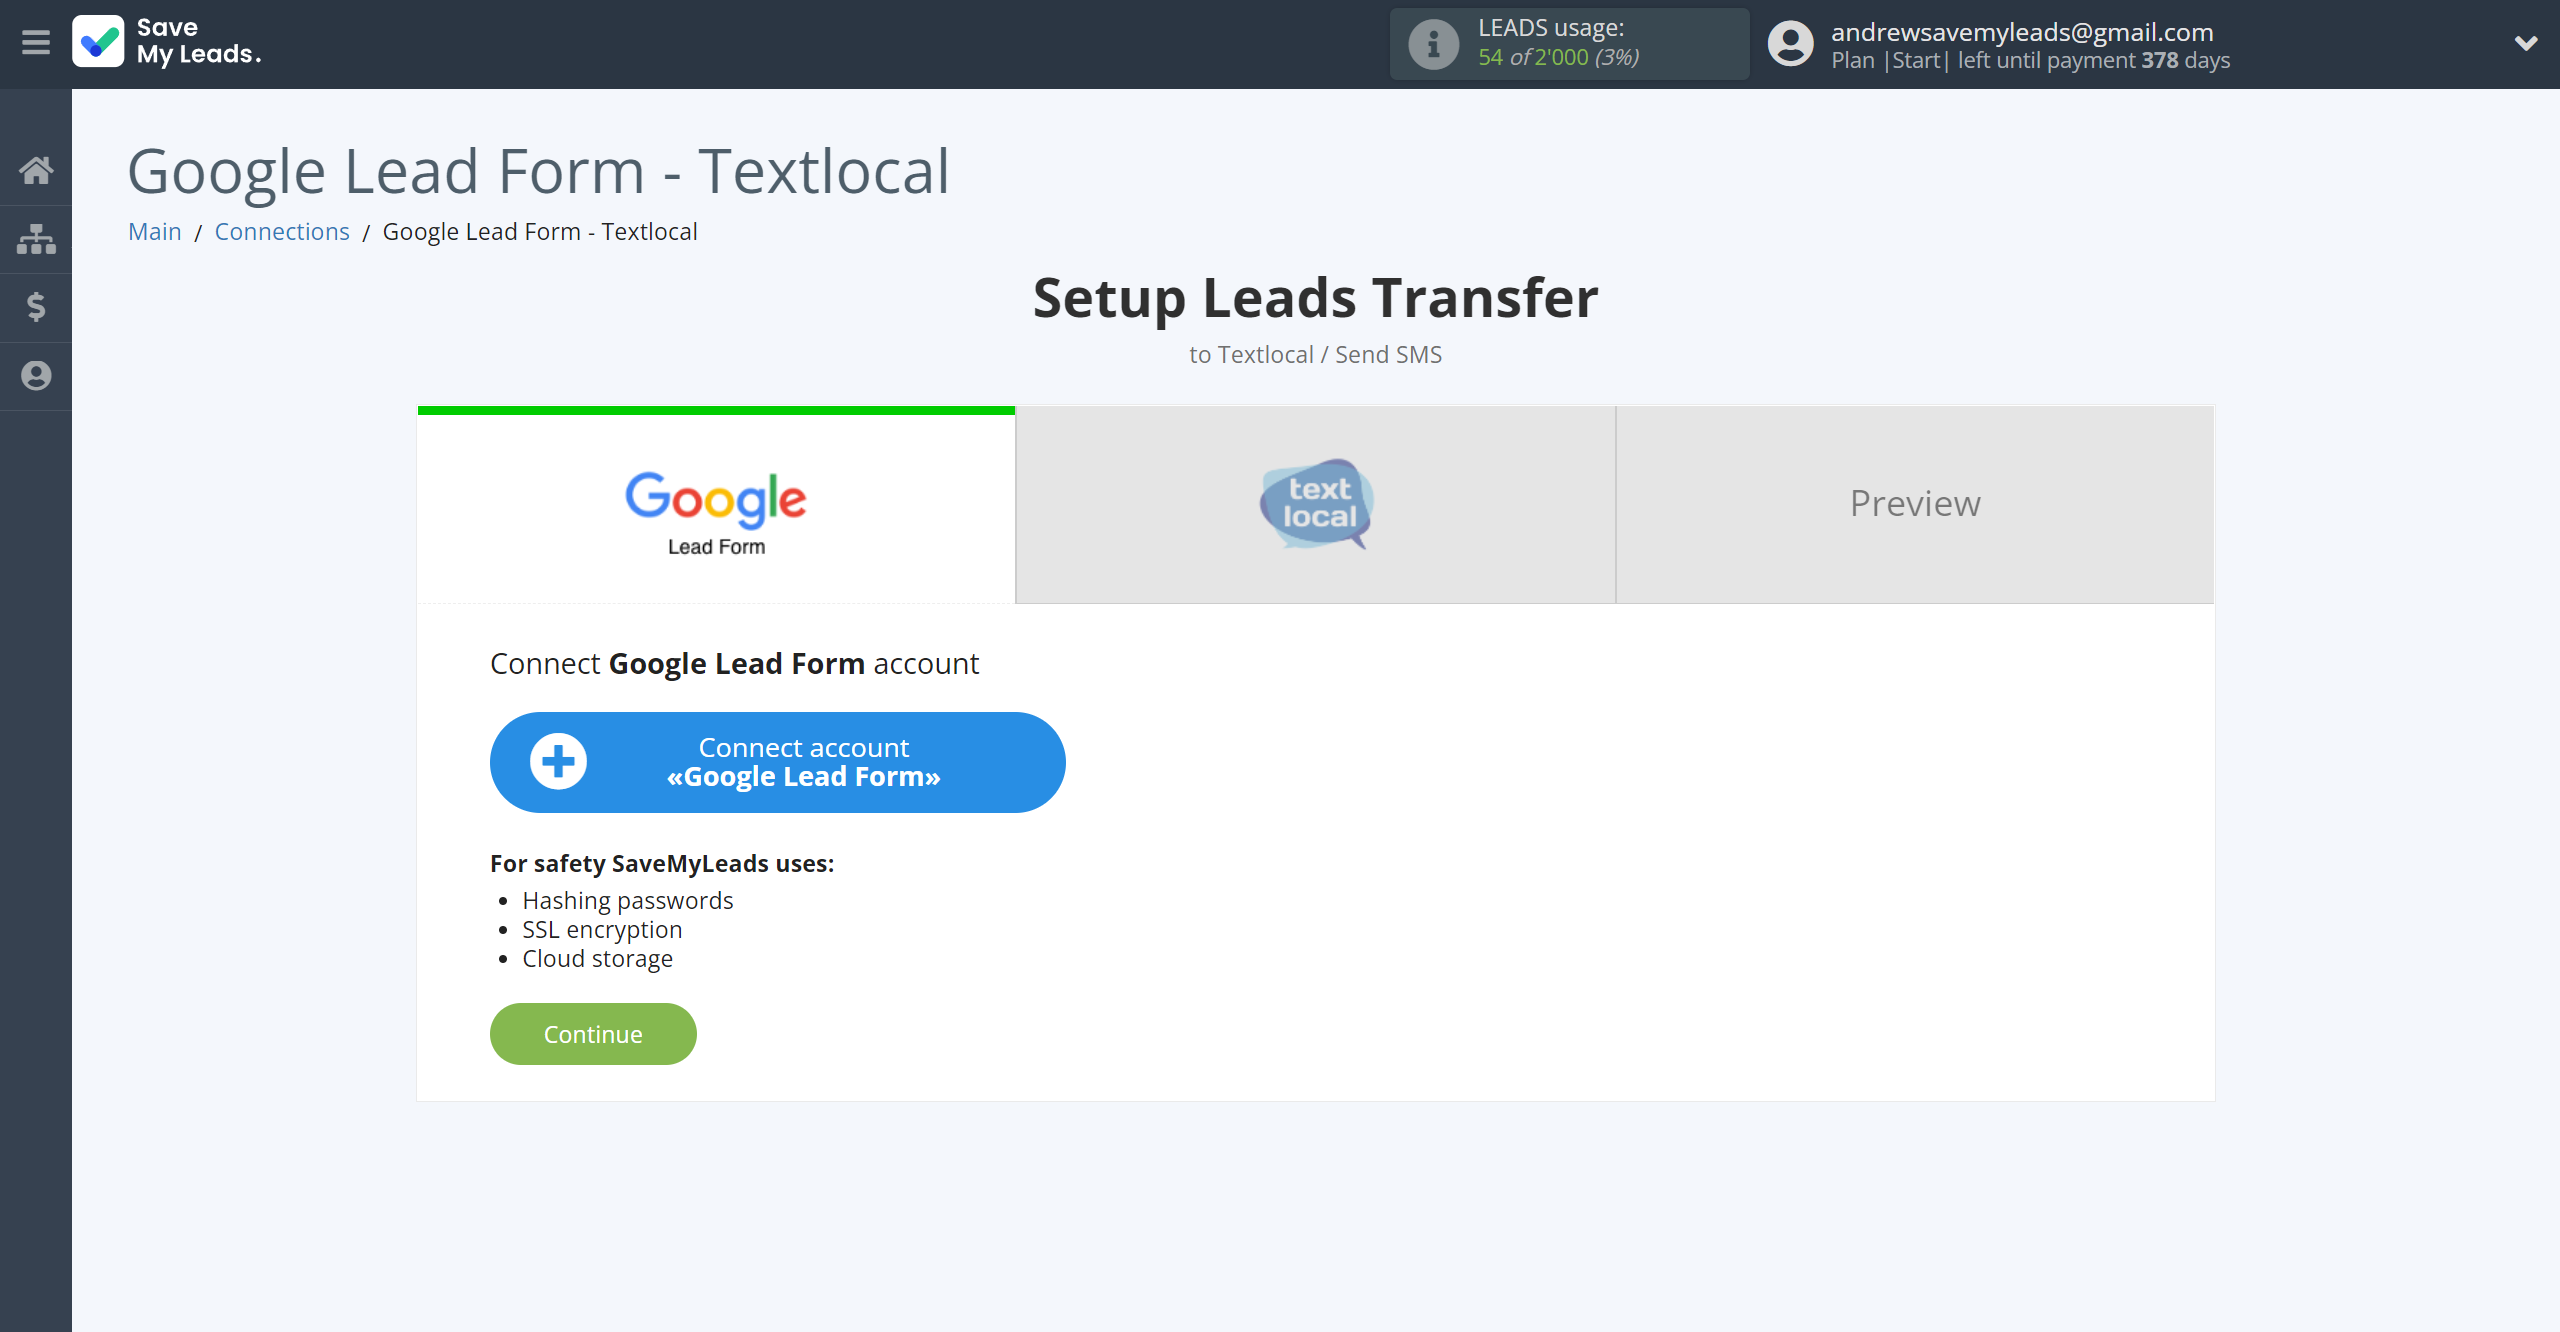2560x1332 pixels.
Task: Click the Google Lead Form tab panel
Action: tap(716, 503)
